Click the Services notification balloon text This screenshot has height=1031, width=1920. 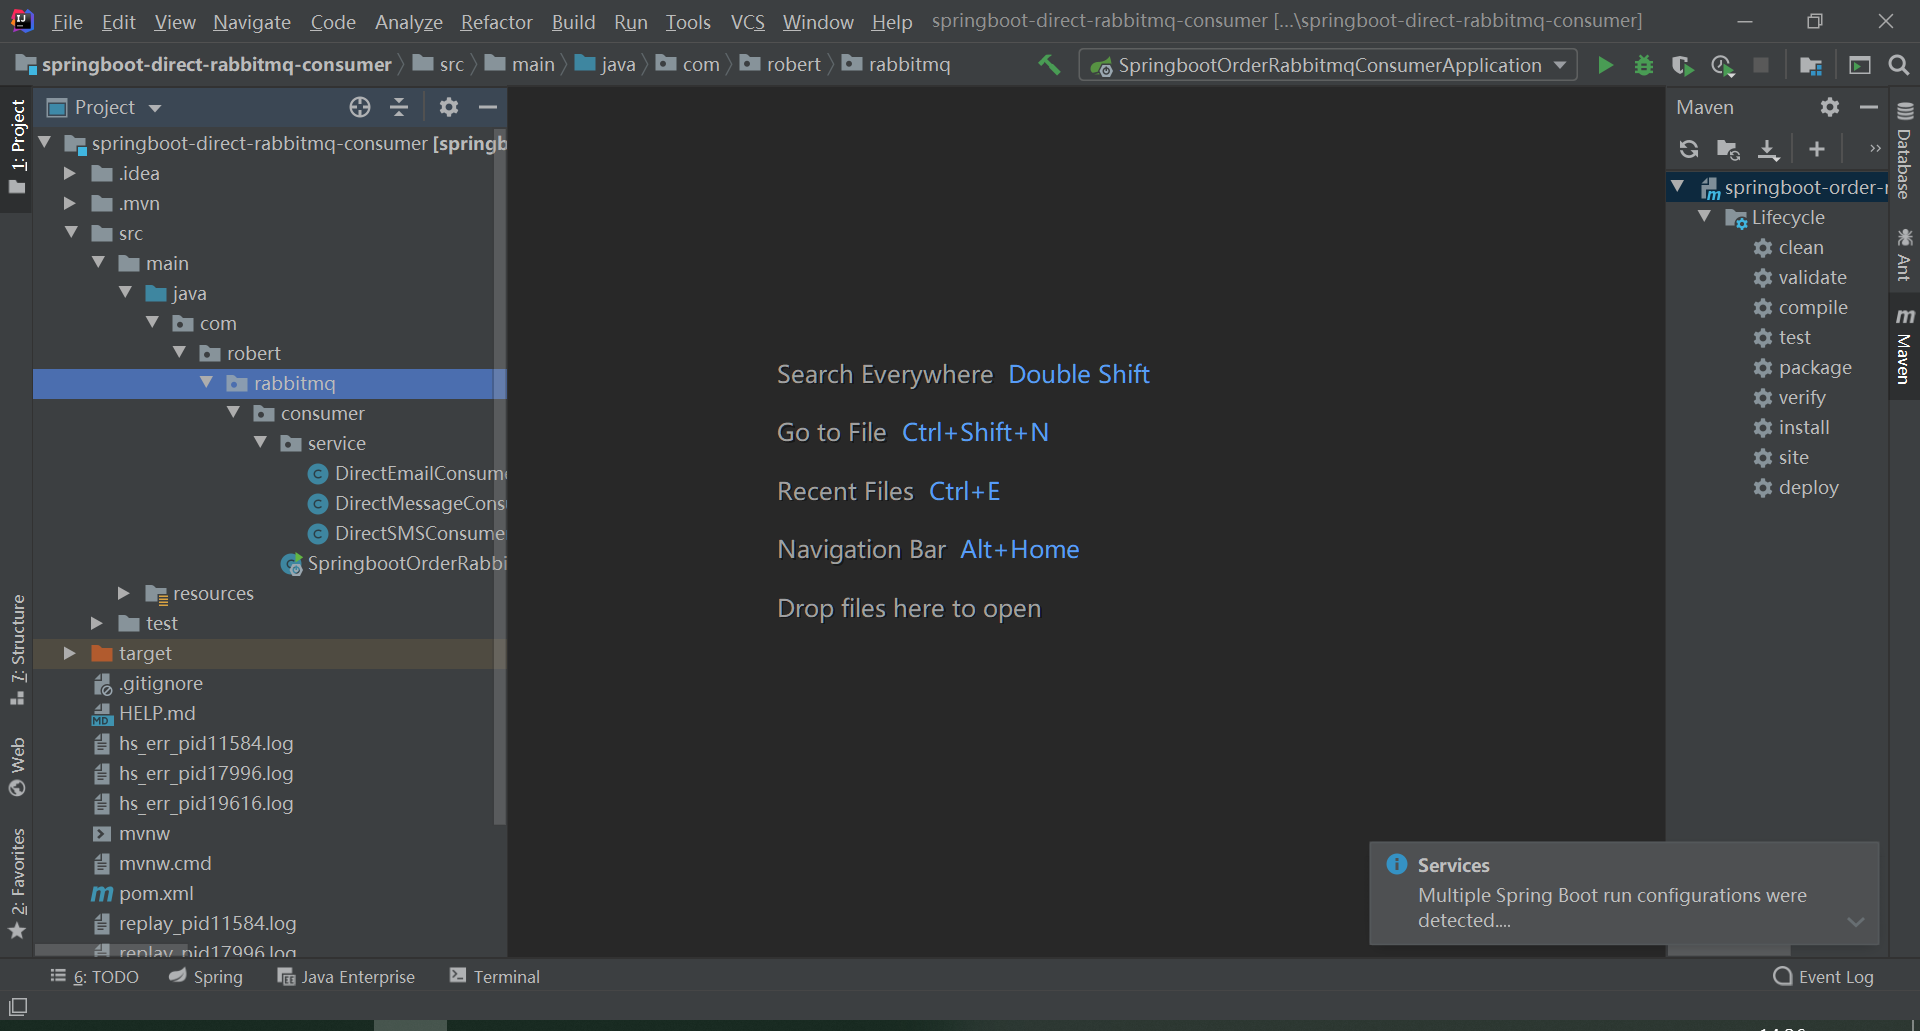click(x=1612, y=908)
